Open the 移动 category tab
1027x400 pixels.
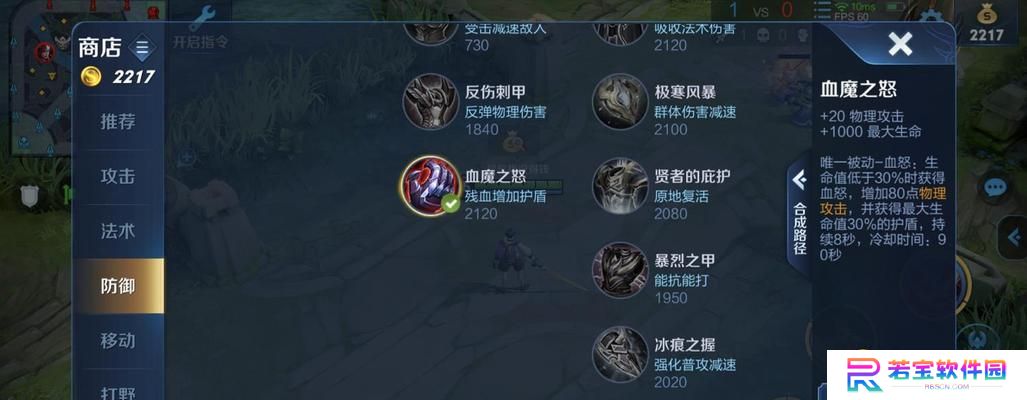pyautogui.click(x=118, y=340)
